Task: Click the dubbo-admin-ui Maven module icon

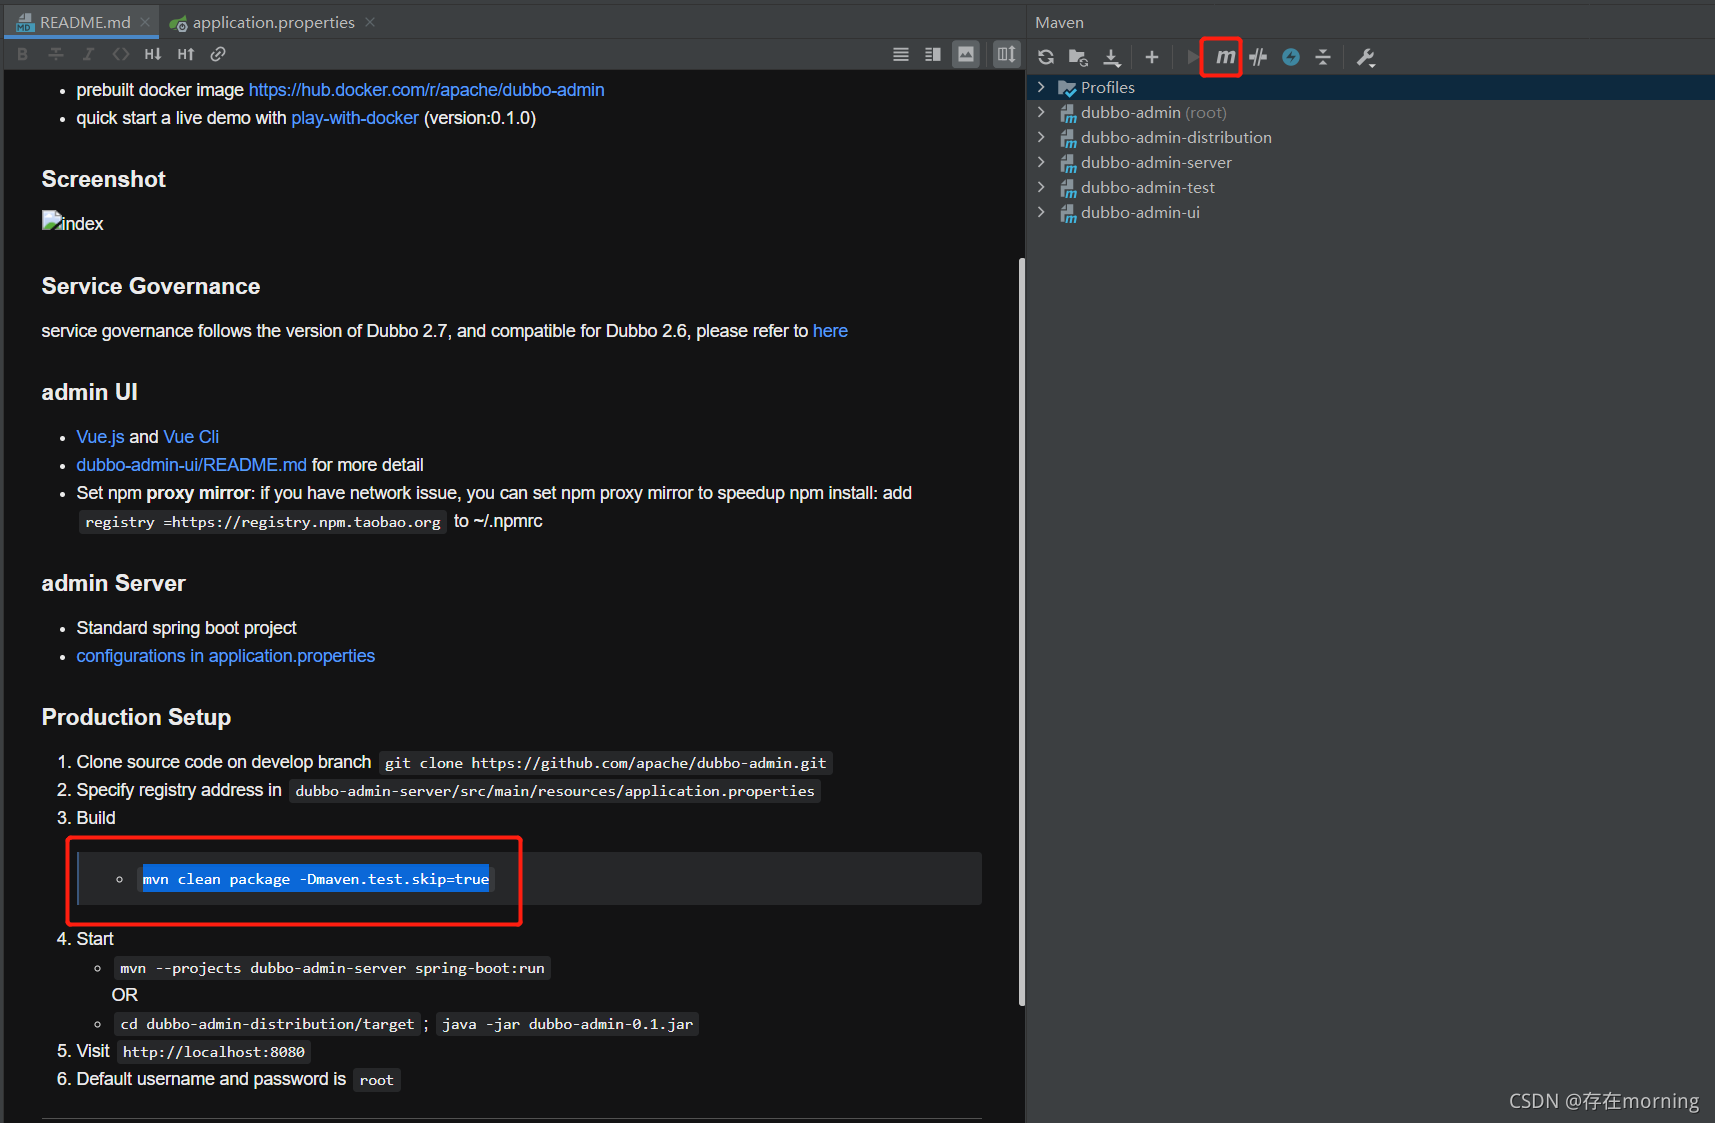Action: coord(1068,213)
